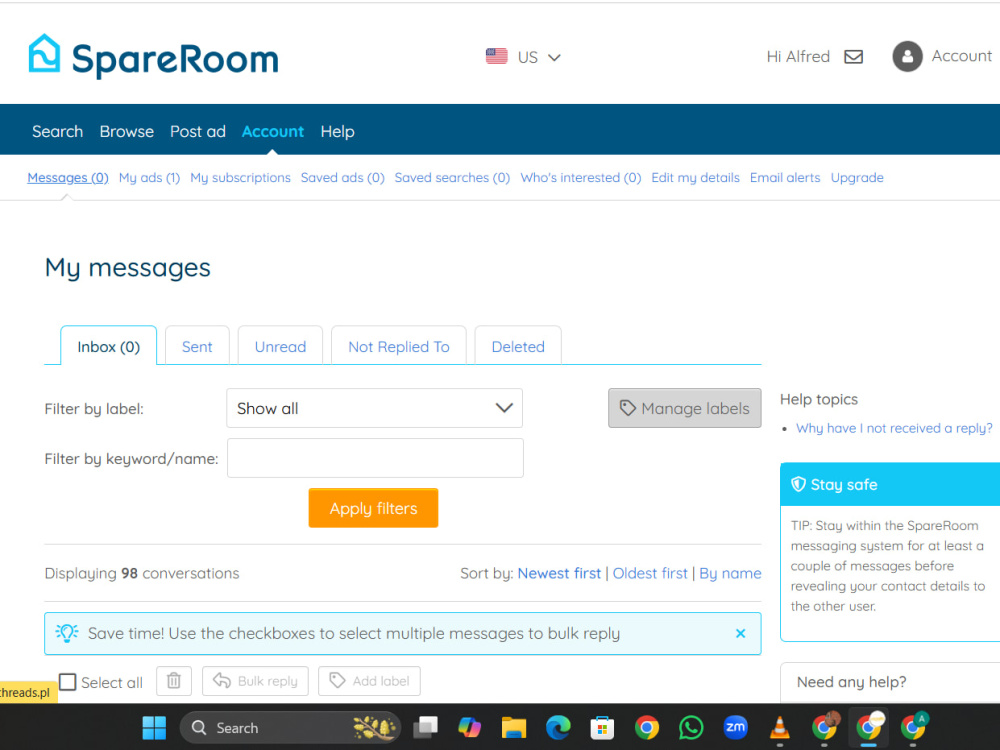Click Edit my details link
1000x750 pixels.
point(695,177)
